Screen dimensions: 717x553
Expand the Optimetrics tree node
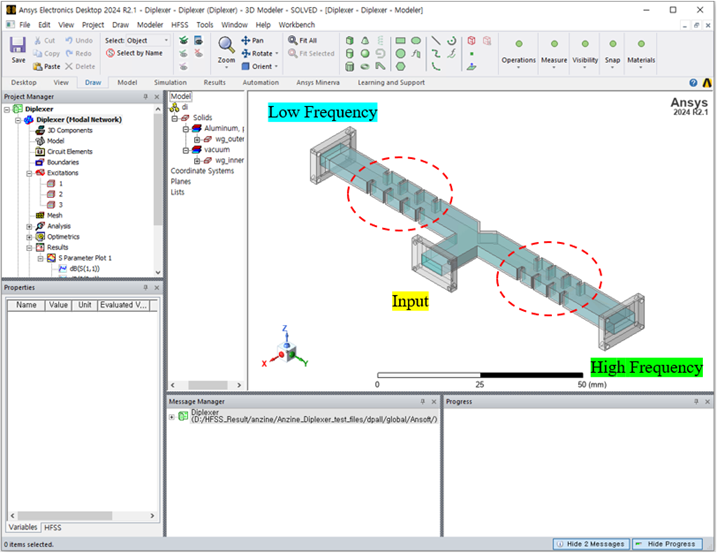point(29,237)
